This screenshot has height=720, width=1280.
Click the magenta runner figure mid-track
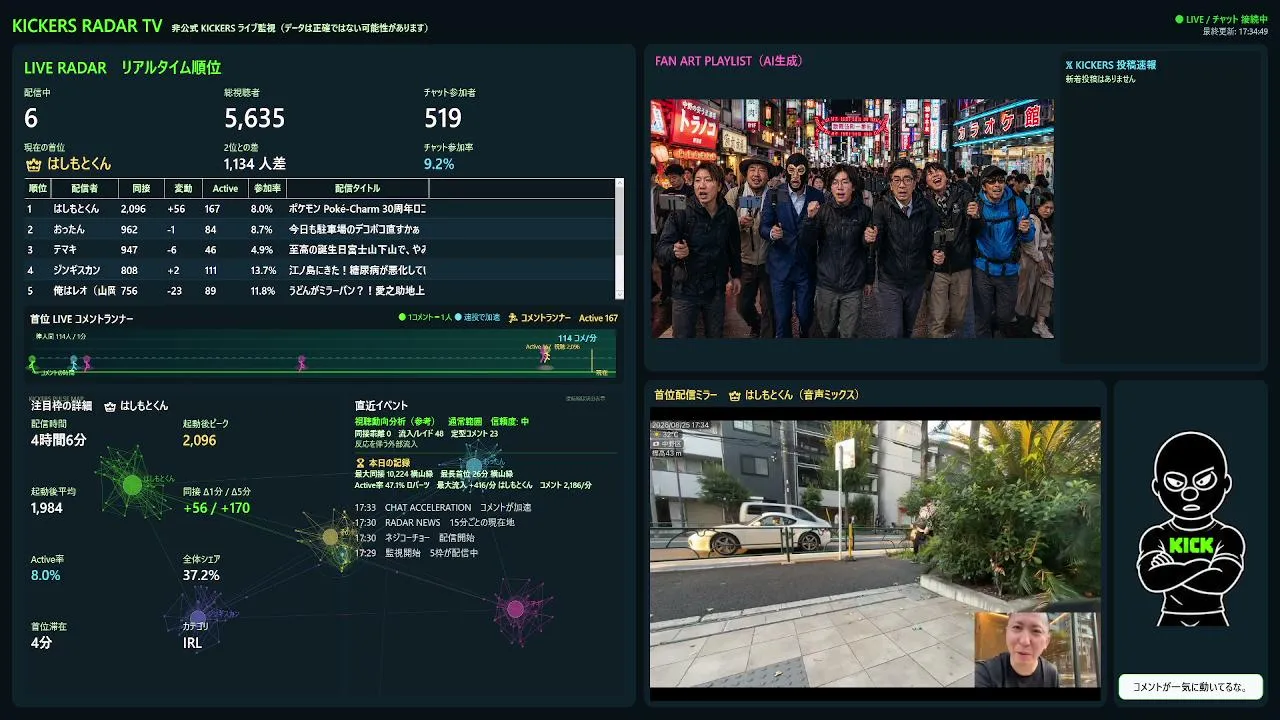301,363
